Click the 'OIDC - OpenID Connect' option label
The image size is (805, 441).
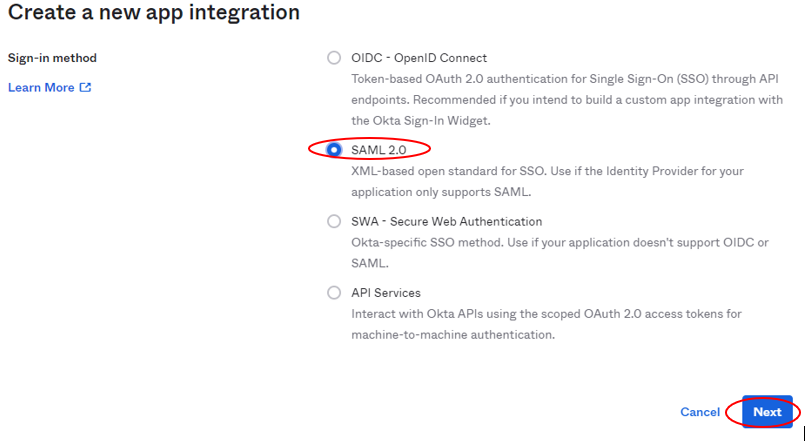pyautogui.click(x=419, y=58)
